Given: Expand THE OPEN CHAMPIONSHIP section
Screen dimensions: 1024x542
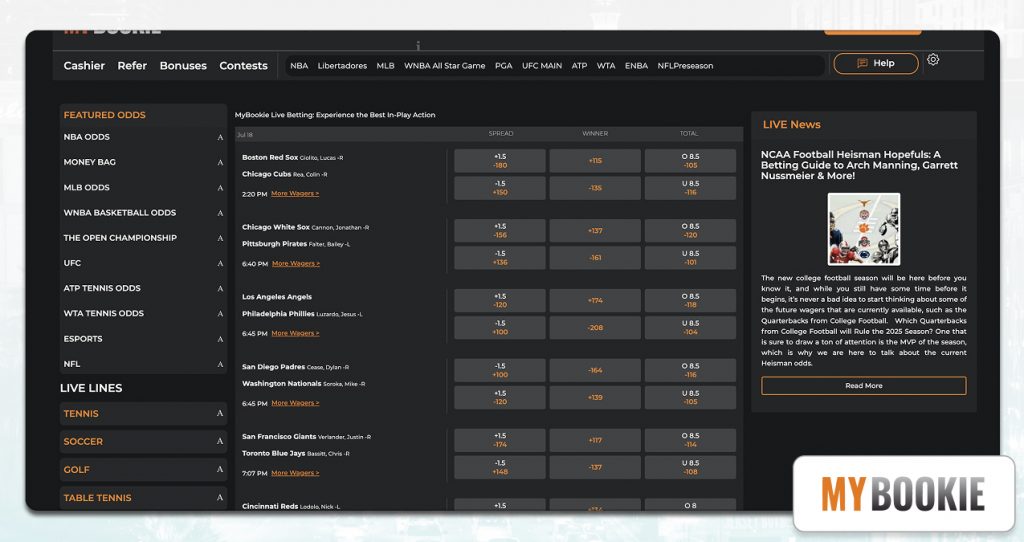Looking at the screenshot, I should (x=143, y=238).
